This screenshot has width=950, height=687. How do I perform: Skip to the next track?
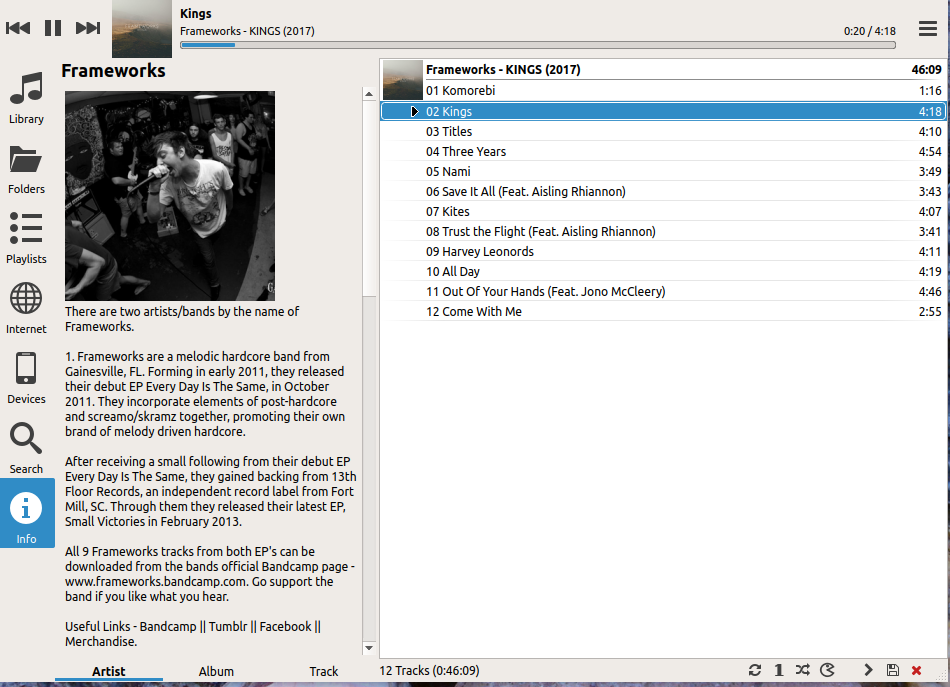88,28
